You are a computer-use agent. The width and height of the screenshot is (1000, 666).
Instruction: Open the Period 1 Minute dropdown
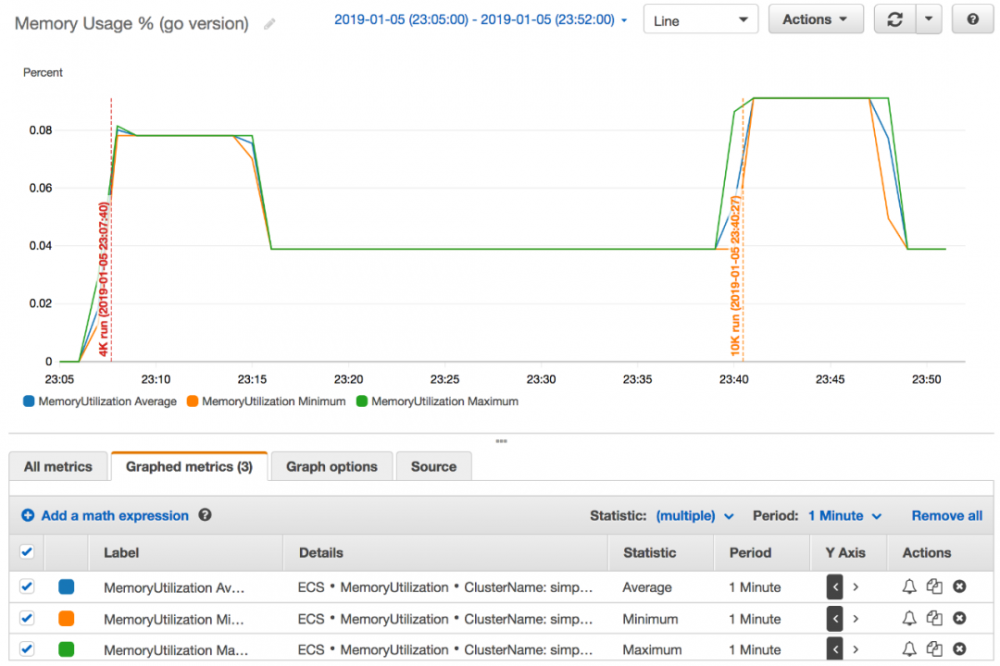point(845,515)
